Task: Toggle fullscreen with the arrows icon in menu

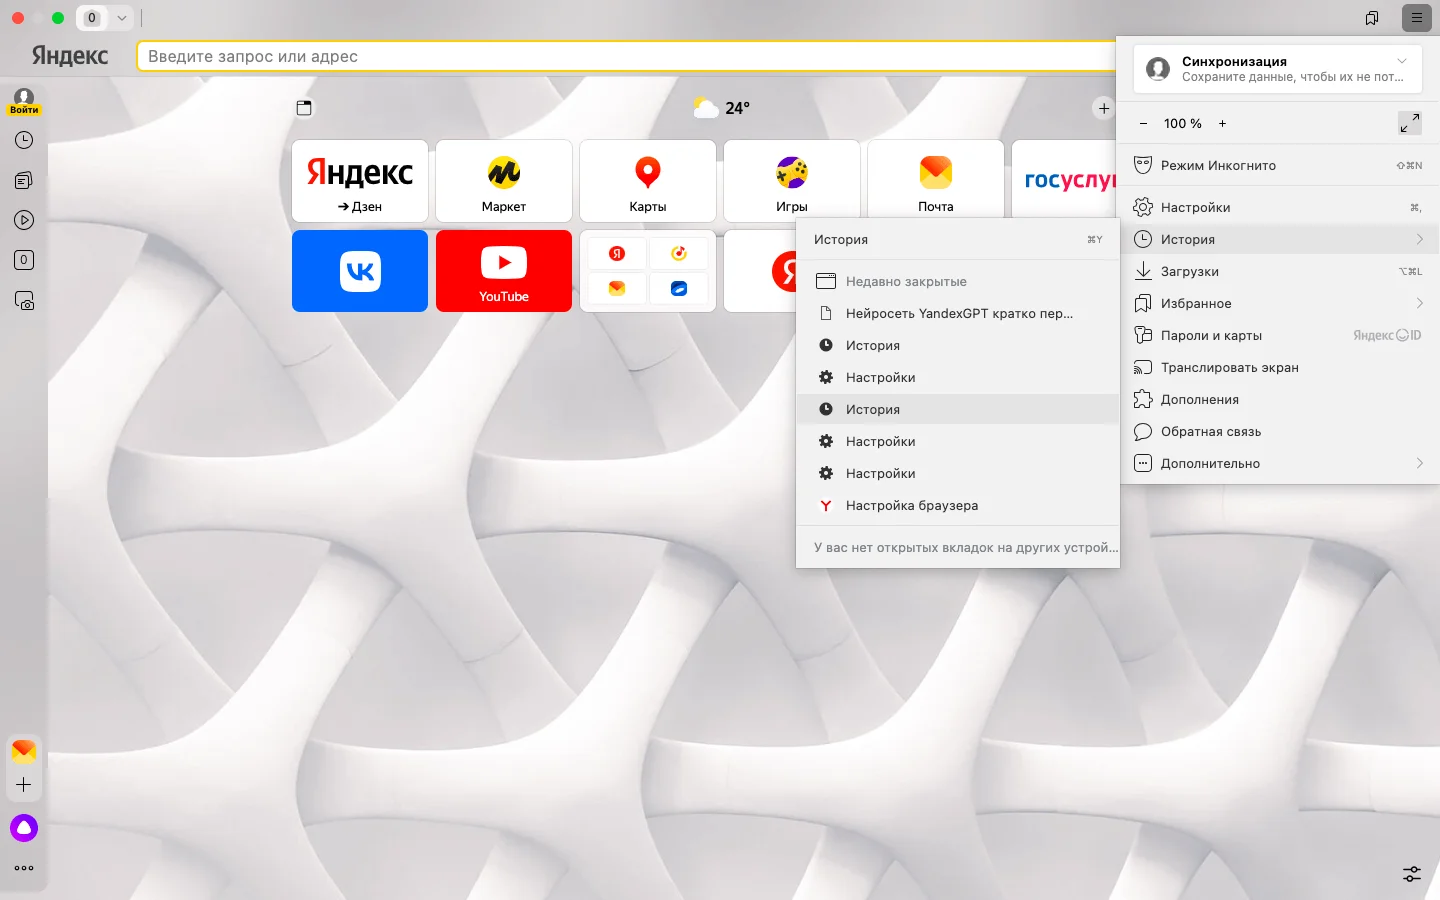Action: (1410, 123)
